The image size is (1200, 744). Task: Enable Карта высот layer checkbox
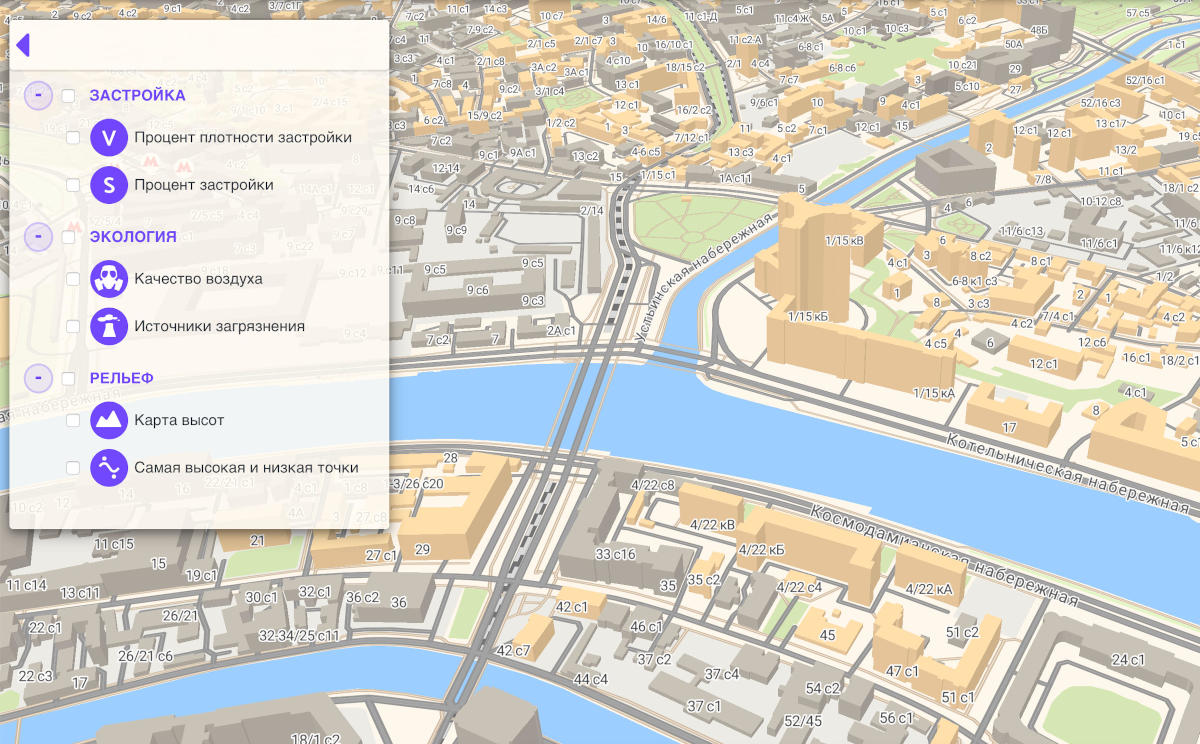(x=73, y=420)
